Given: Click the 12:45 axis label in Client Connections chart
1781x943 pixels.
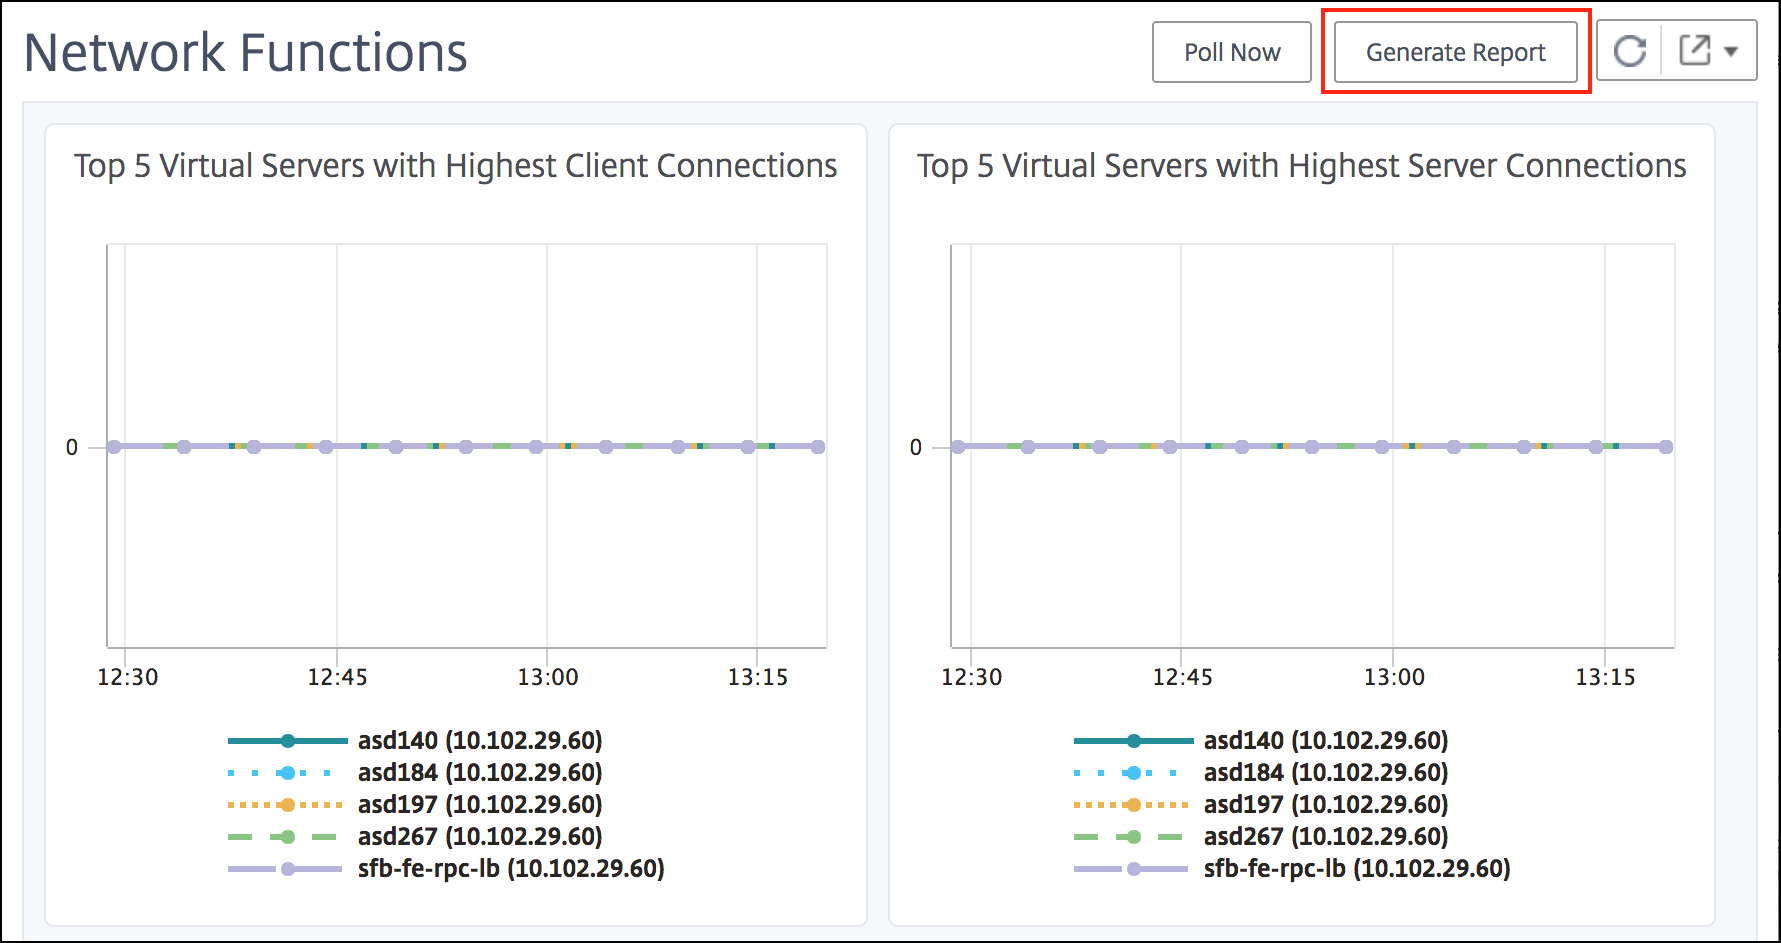Looking at the screenshot, I should (337, 678).
